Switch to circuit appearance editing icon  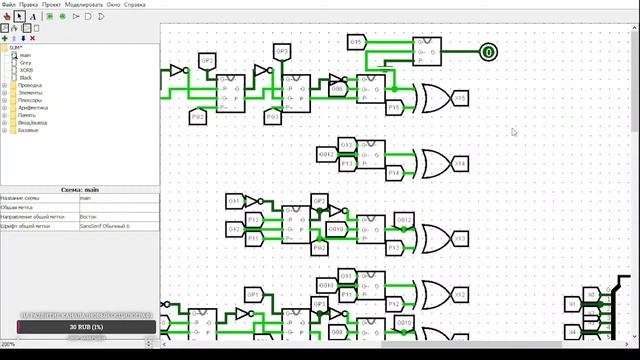(36, 28)
